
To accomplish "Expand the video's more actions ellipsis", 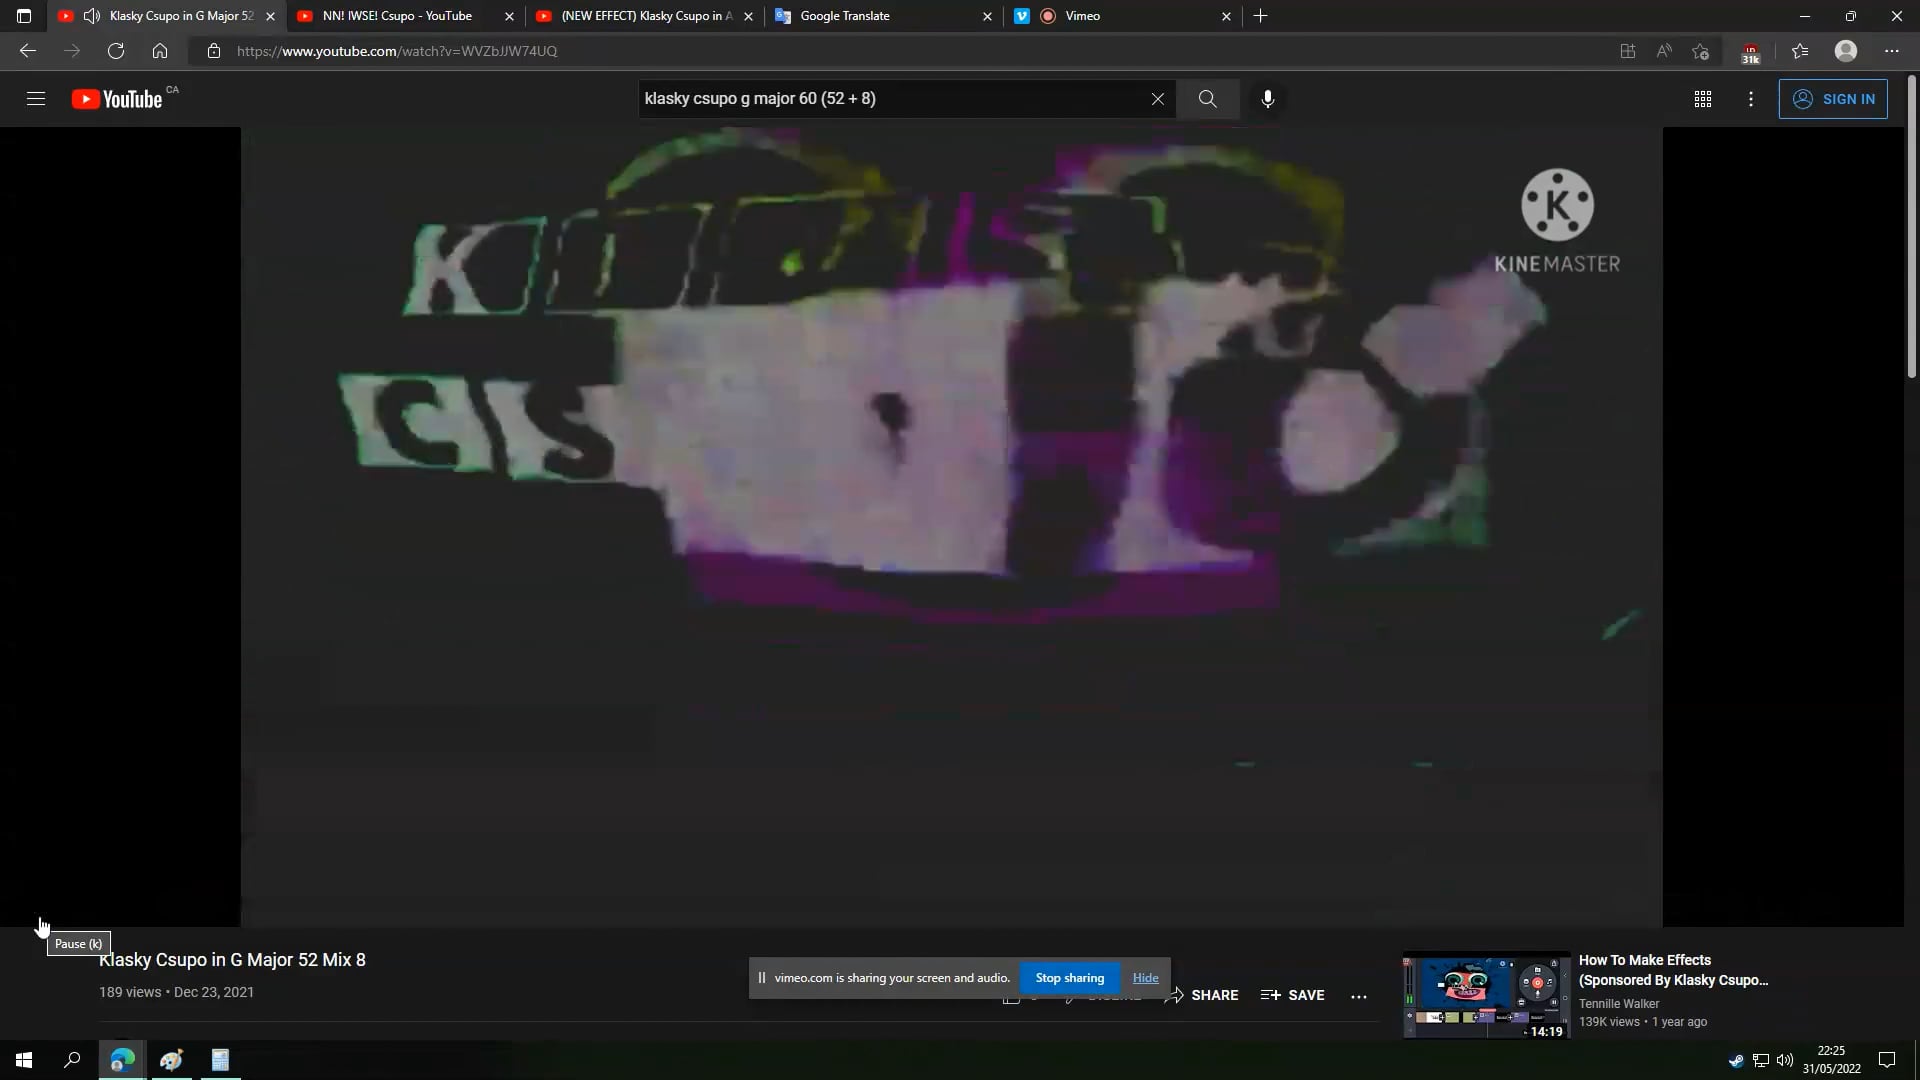I will pyautogui.click(x=1359, y=996).
